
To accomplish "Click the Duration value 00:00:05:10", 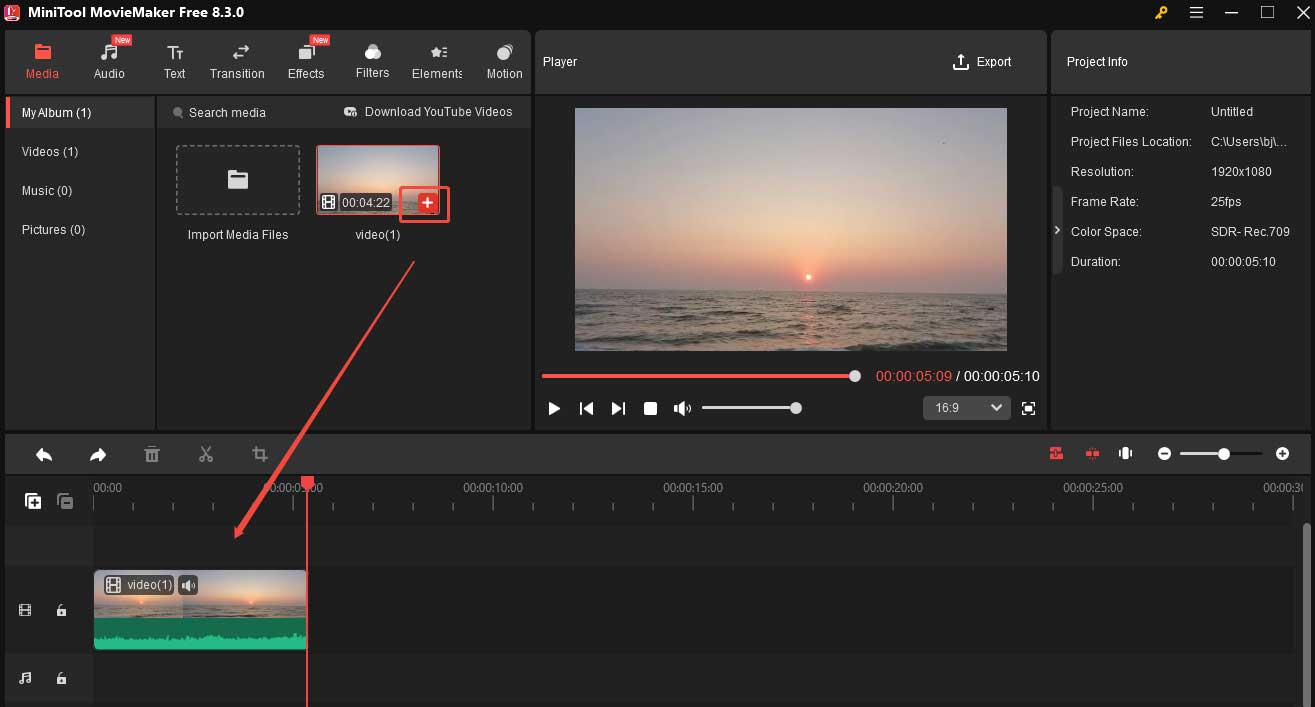I will tap(1244, 261).
